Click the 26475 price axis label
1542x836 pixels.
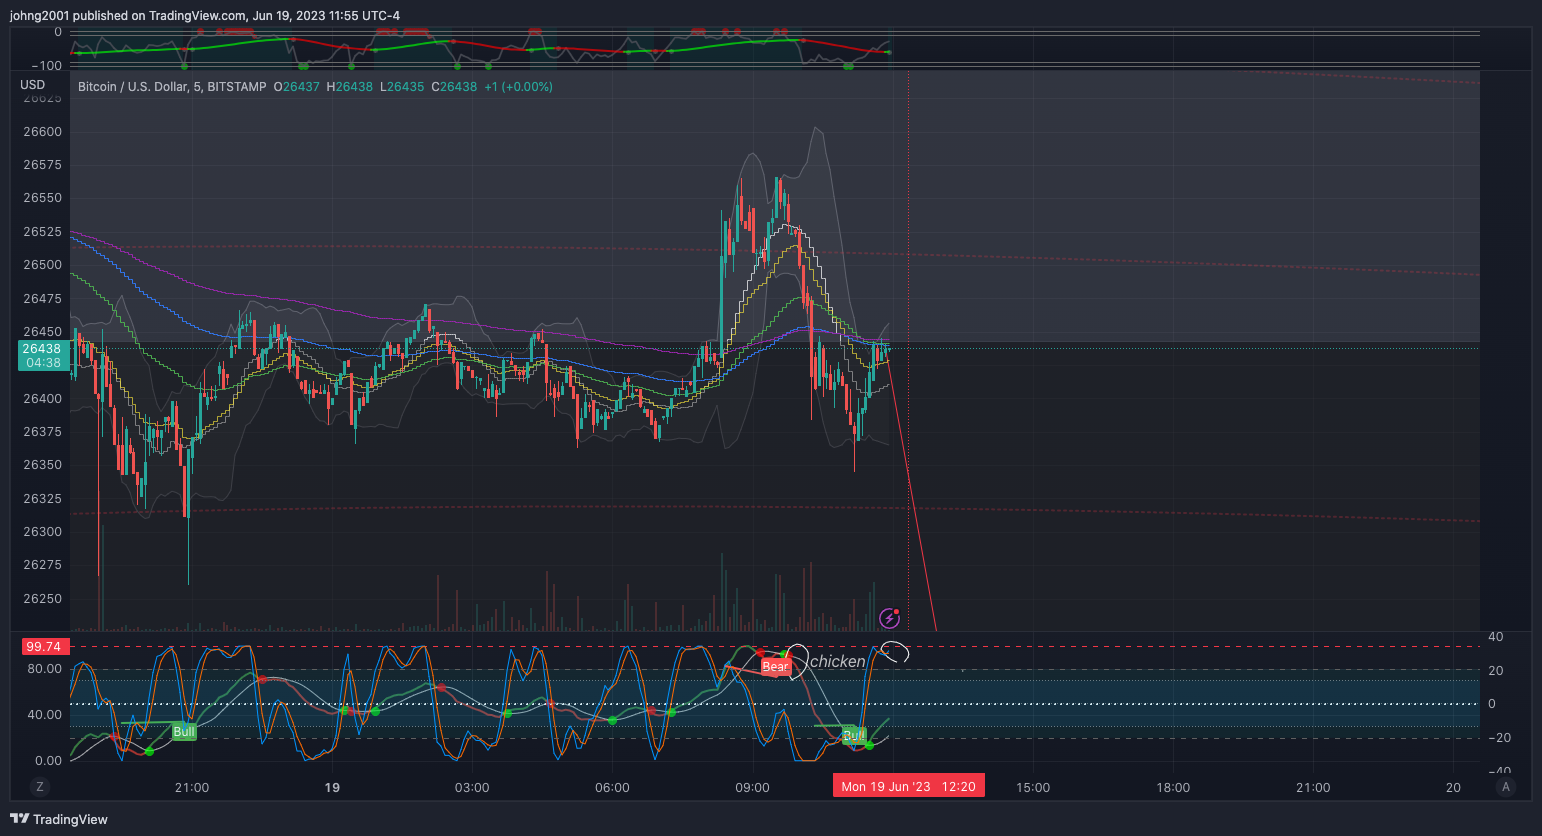(43, 299)
